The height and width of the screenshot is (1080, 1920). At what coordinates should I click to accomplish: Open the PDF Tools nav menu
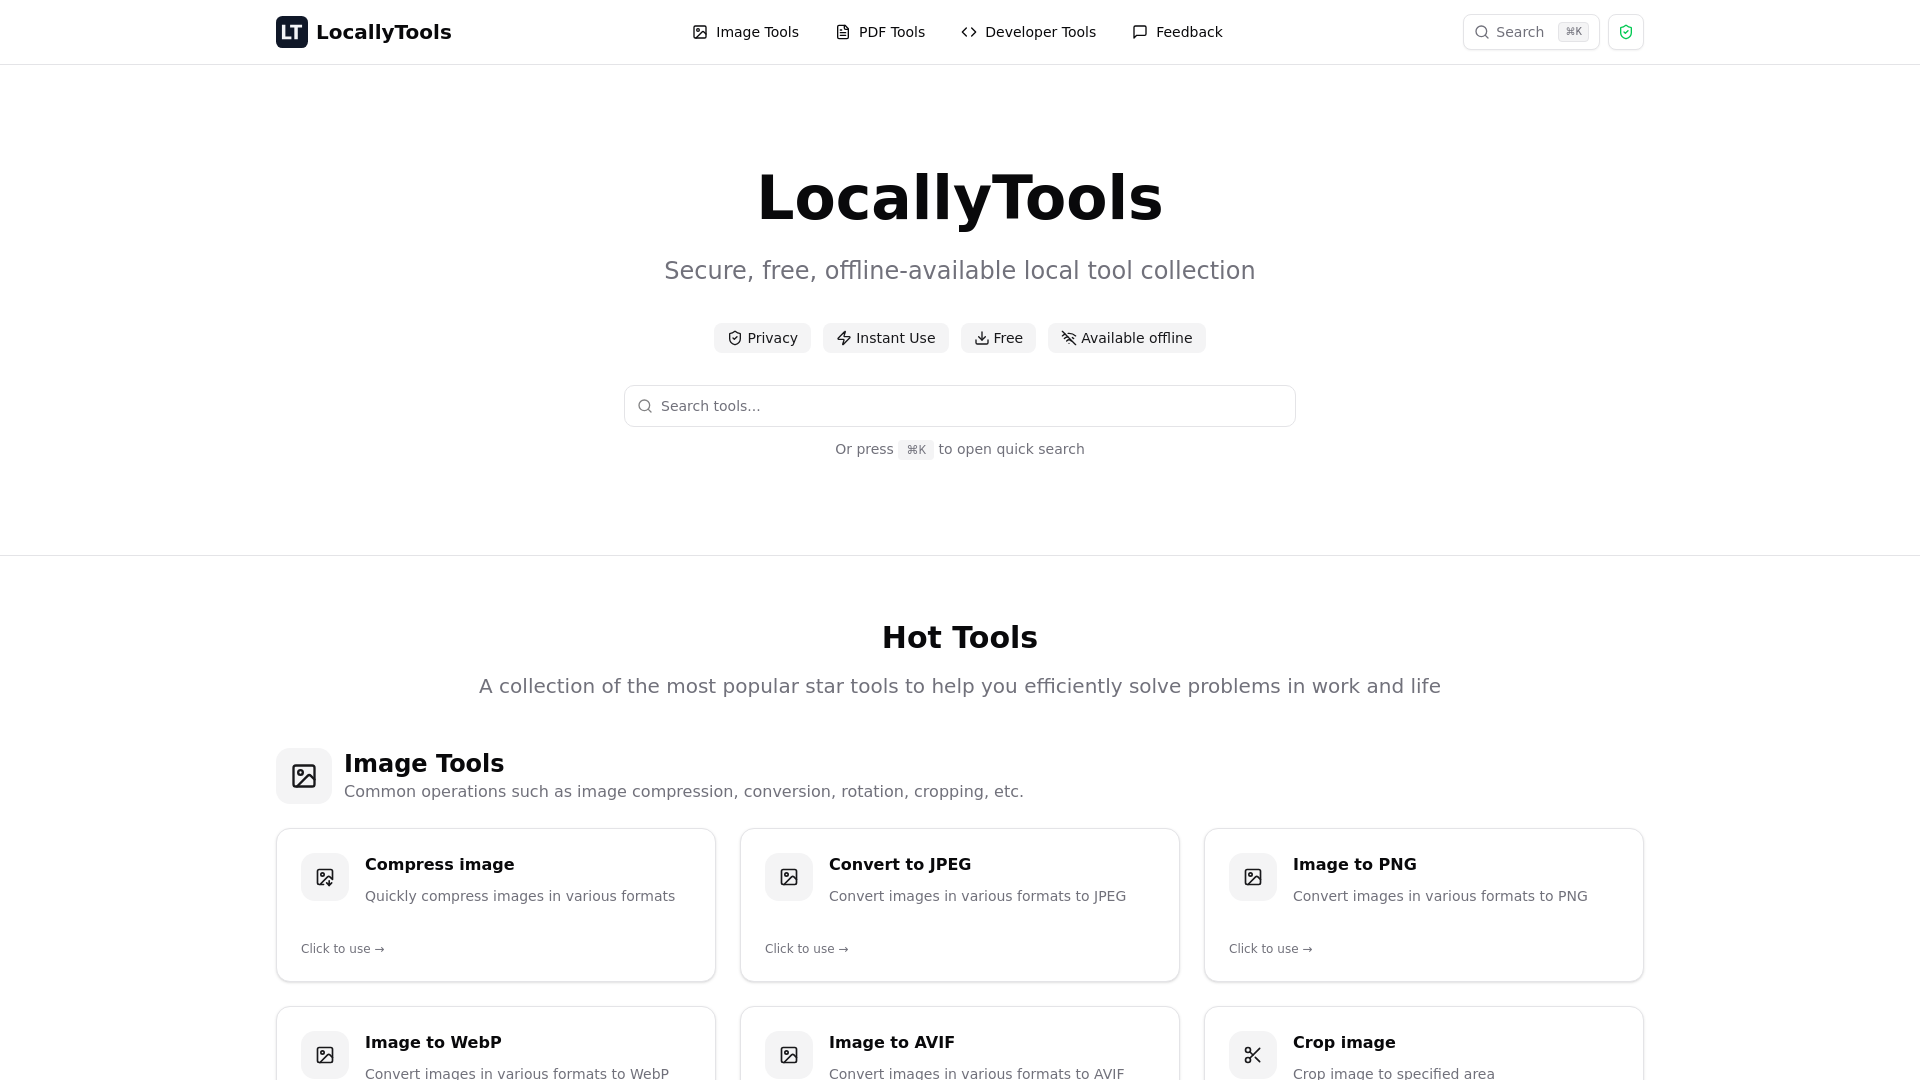pyautogui.click(x=880, y=32)
